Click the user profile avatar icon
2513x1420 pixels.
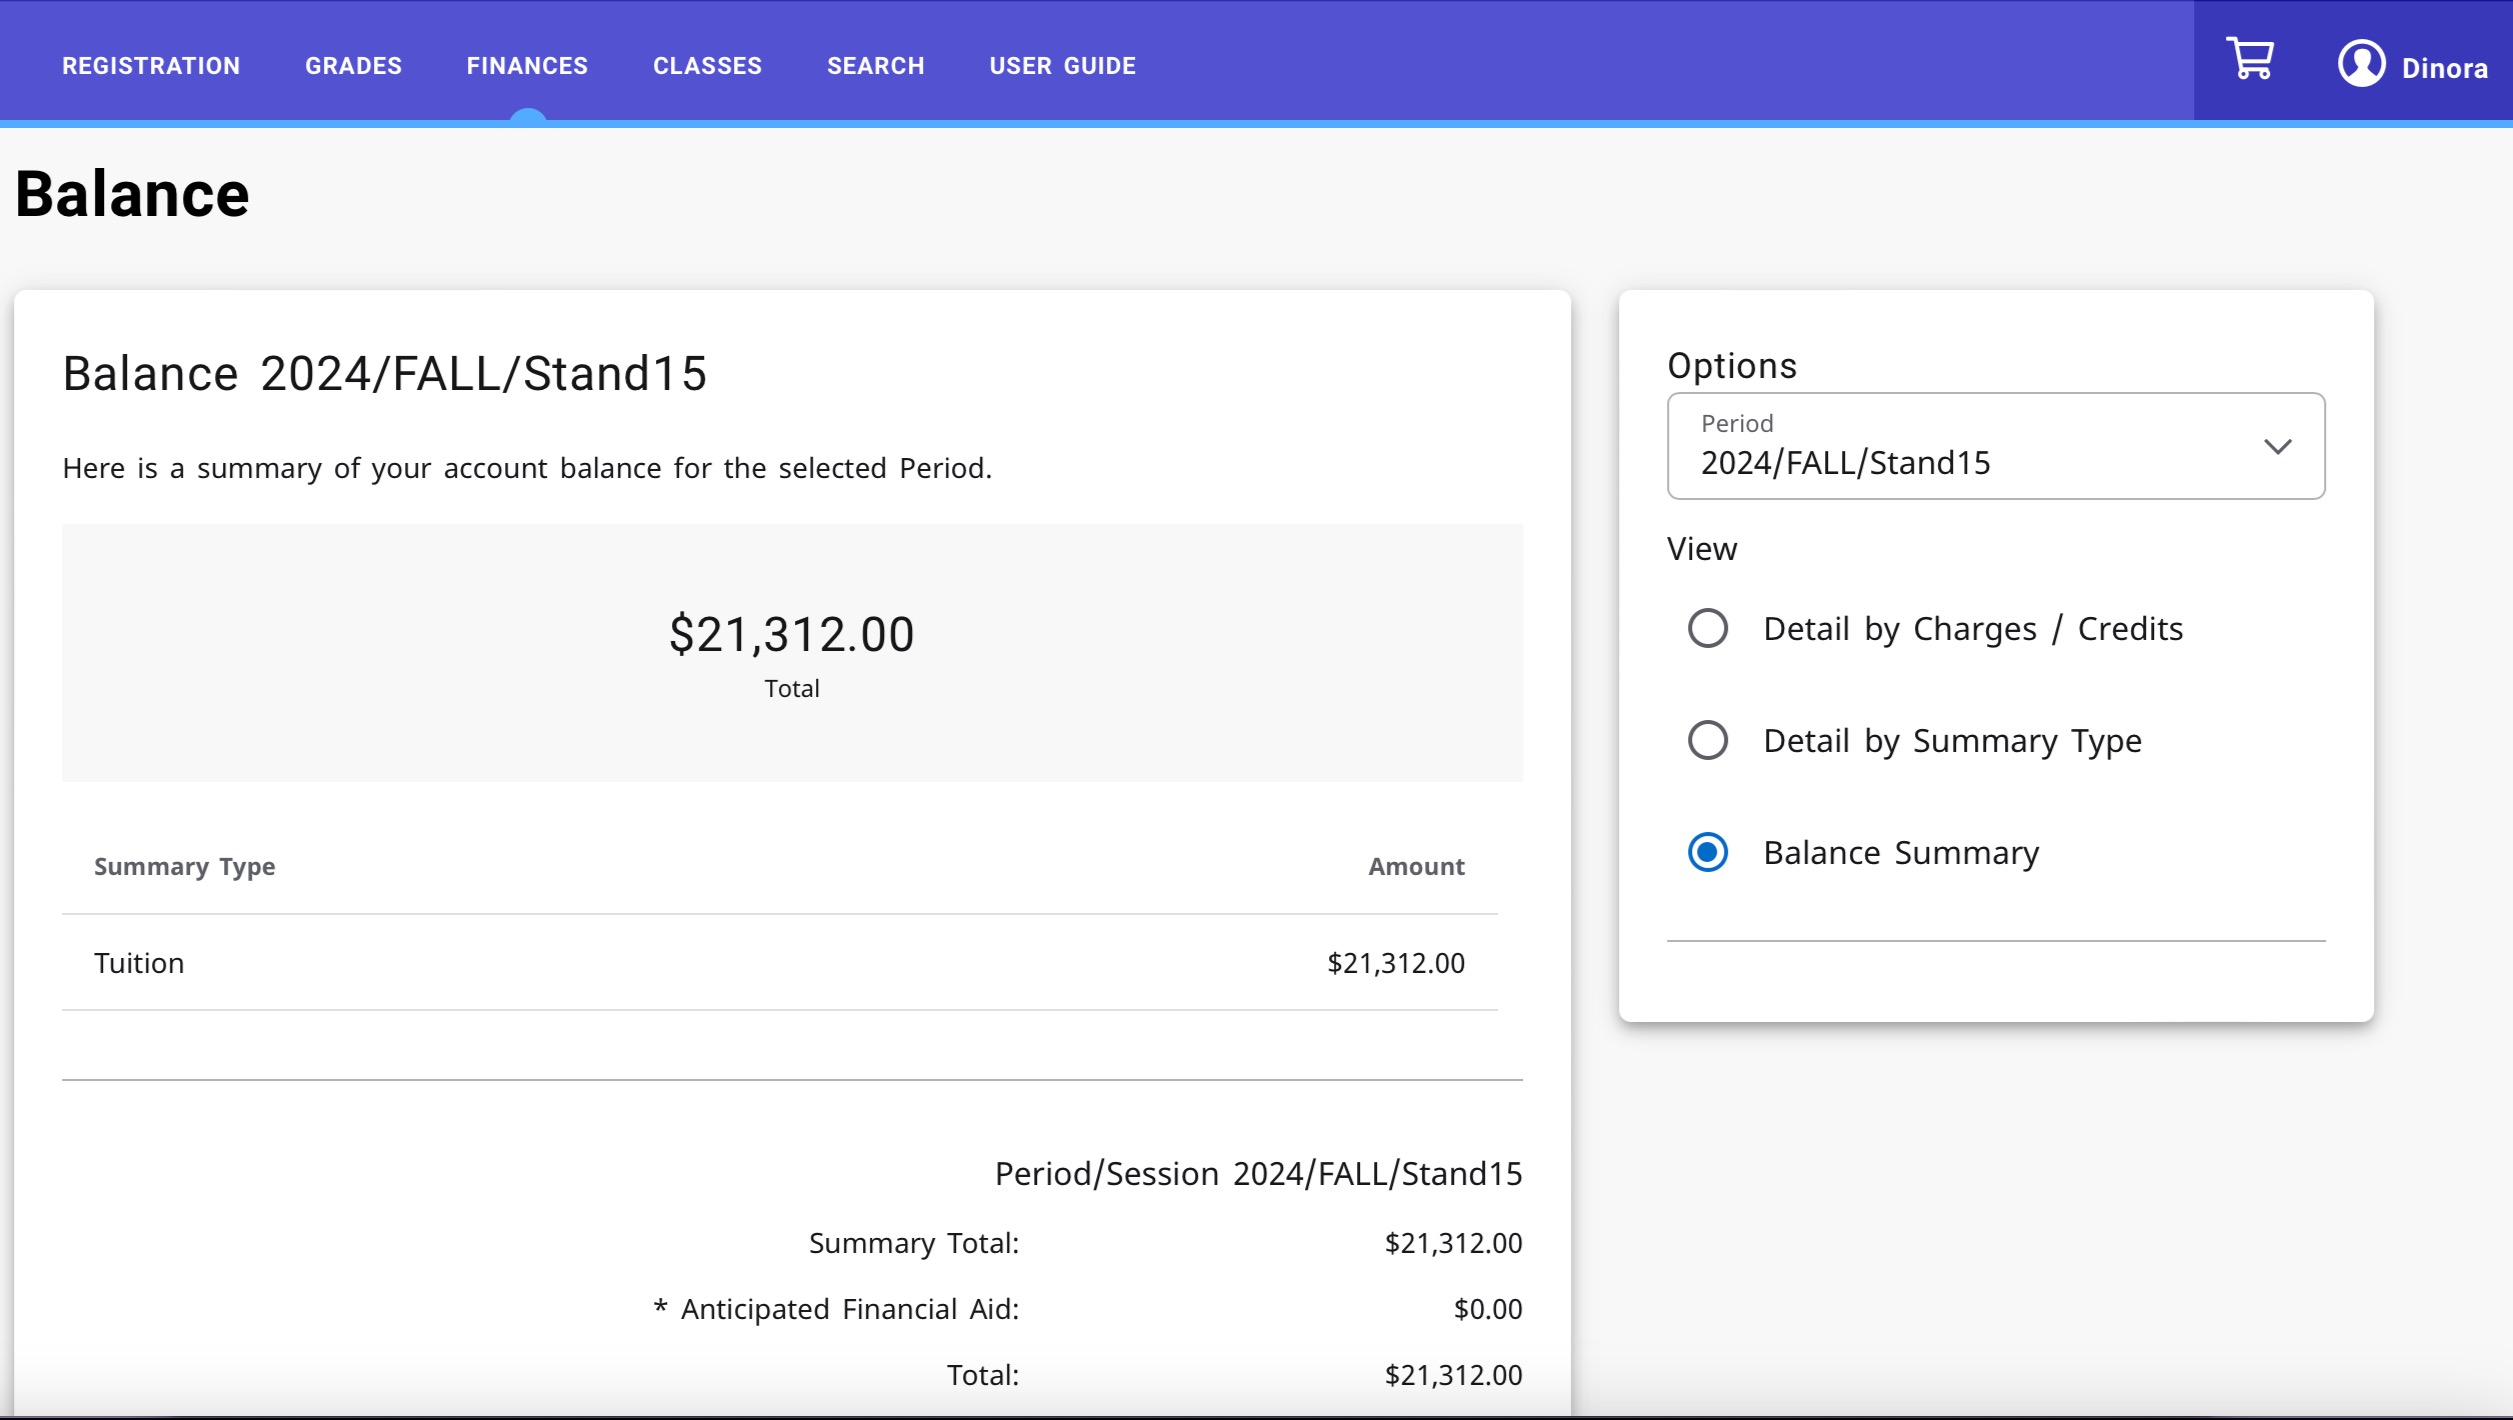(2361, 64)
